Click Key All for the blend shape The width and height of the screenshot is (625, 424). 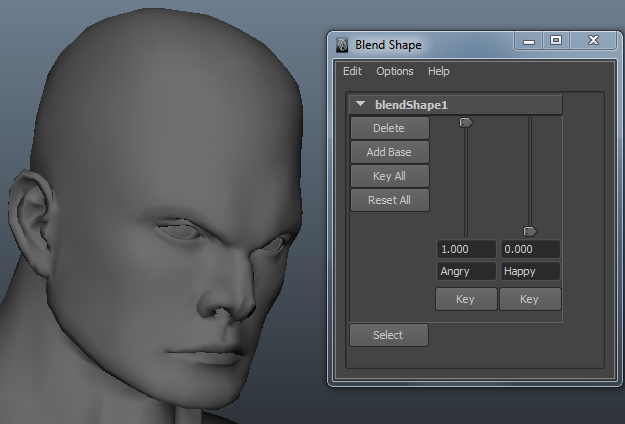coord(389,176)
